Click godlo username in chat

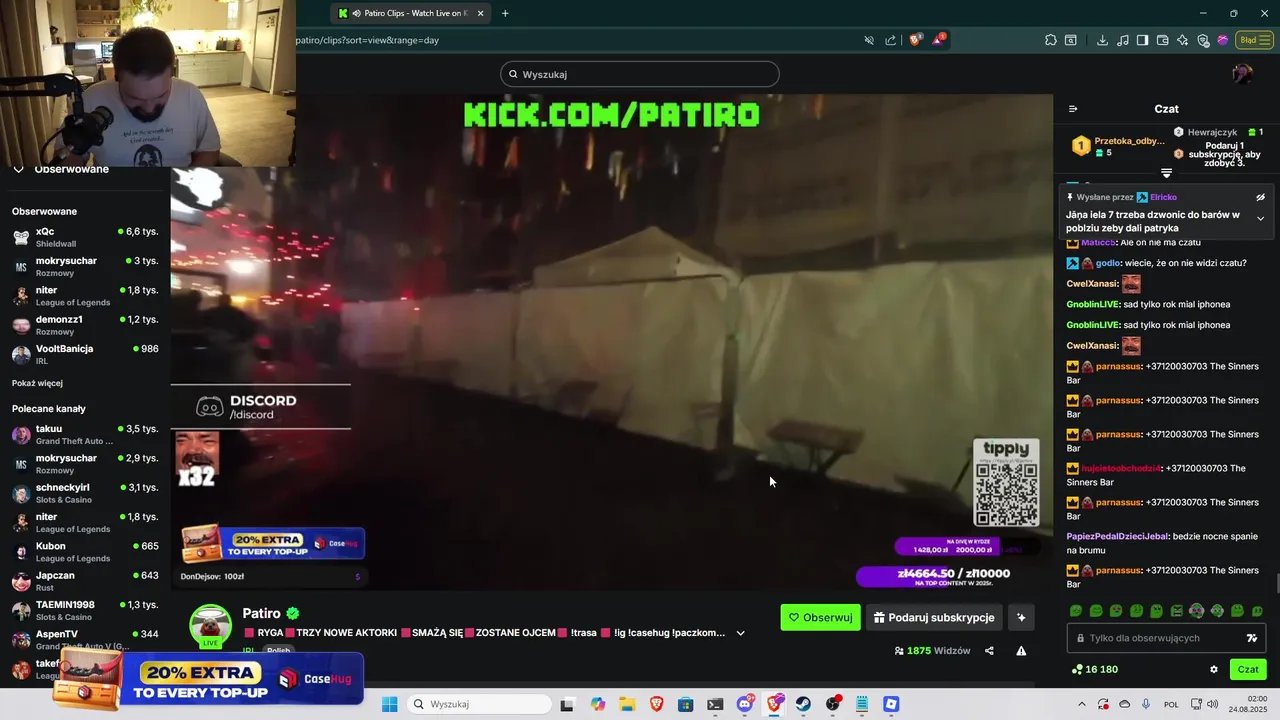1108,263
